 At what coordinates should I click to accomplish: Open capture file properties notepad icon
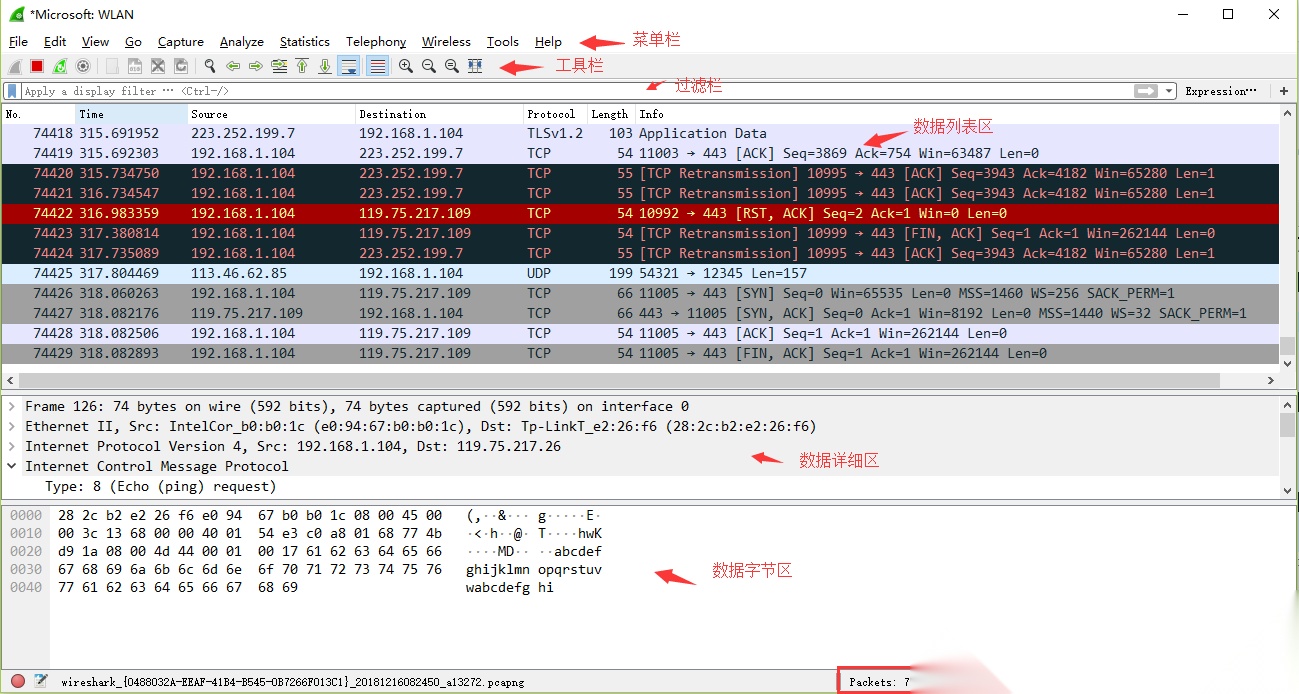coord(41,681)
